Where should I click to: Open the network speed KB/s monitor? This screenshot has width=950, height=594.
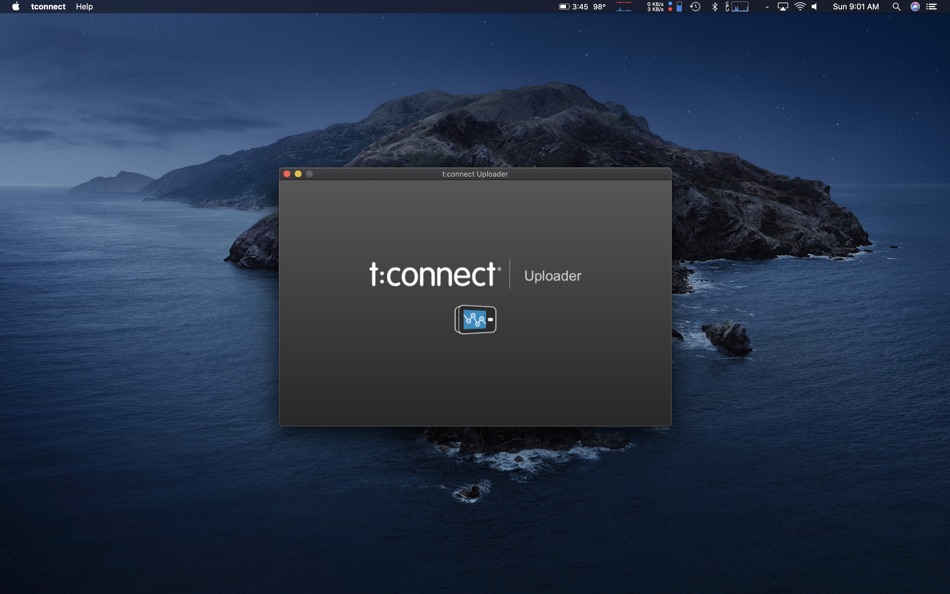pyautogui.click(x=655, y=7)
